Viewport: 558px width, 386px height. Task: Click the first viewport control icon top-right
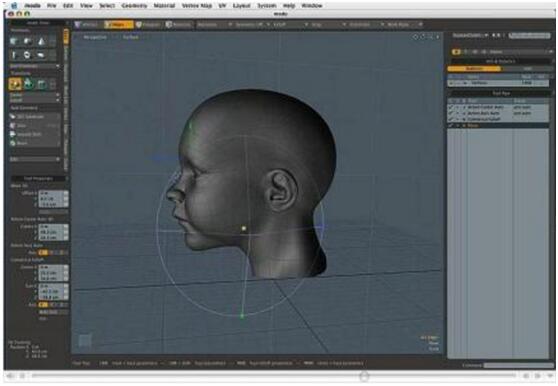pyautogui.click(x=415, y=37)
